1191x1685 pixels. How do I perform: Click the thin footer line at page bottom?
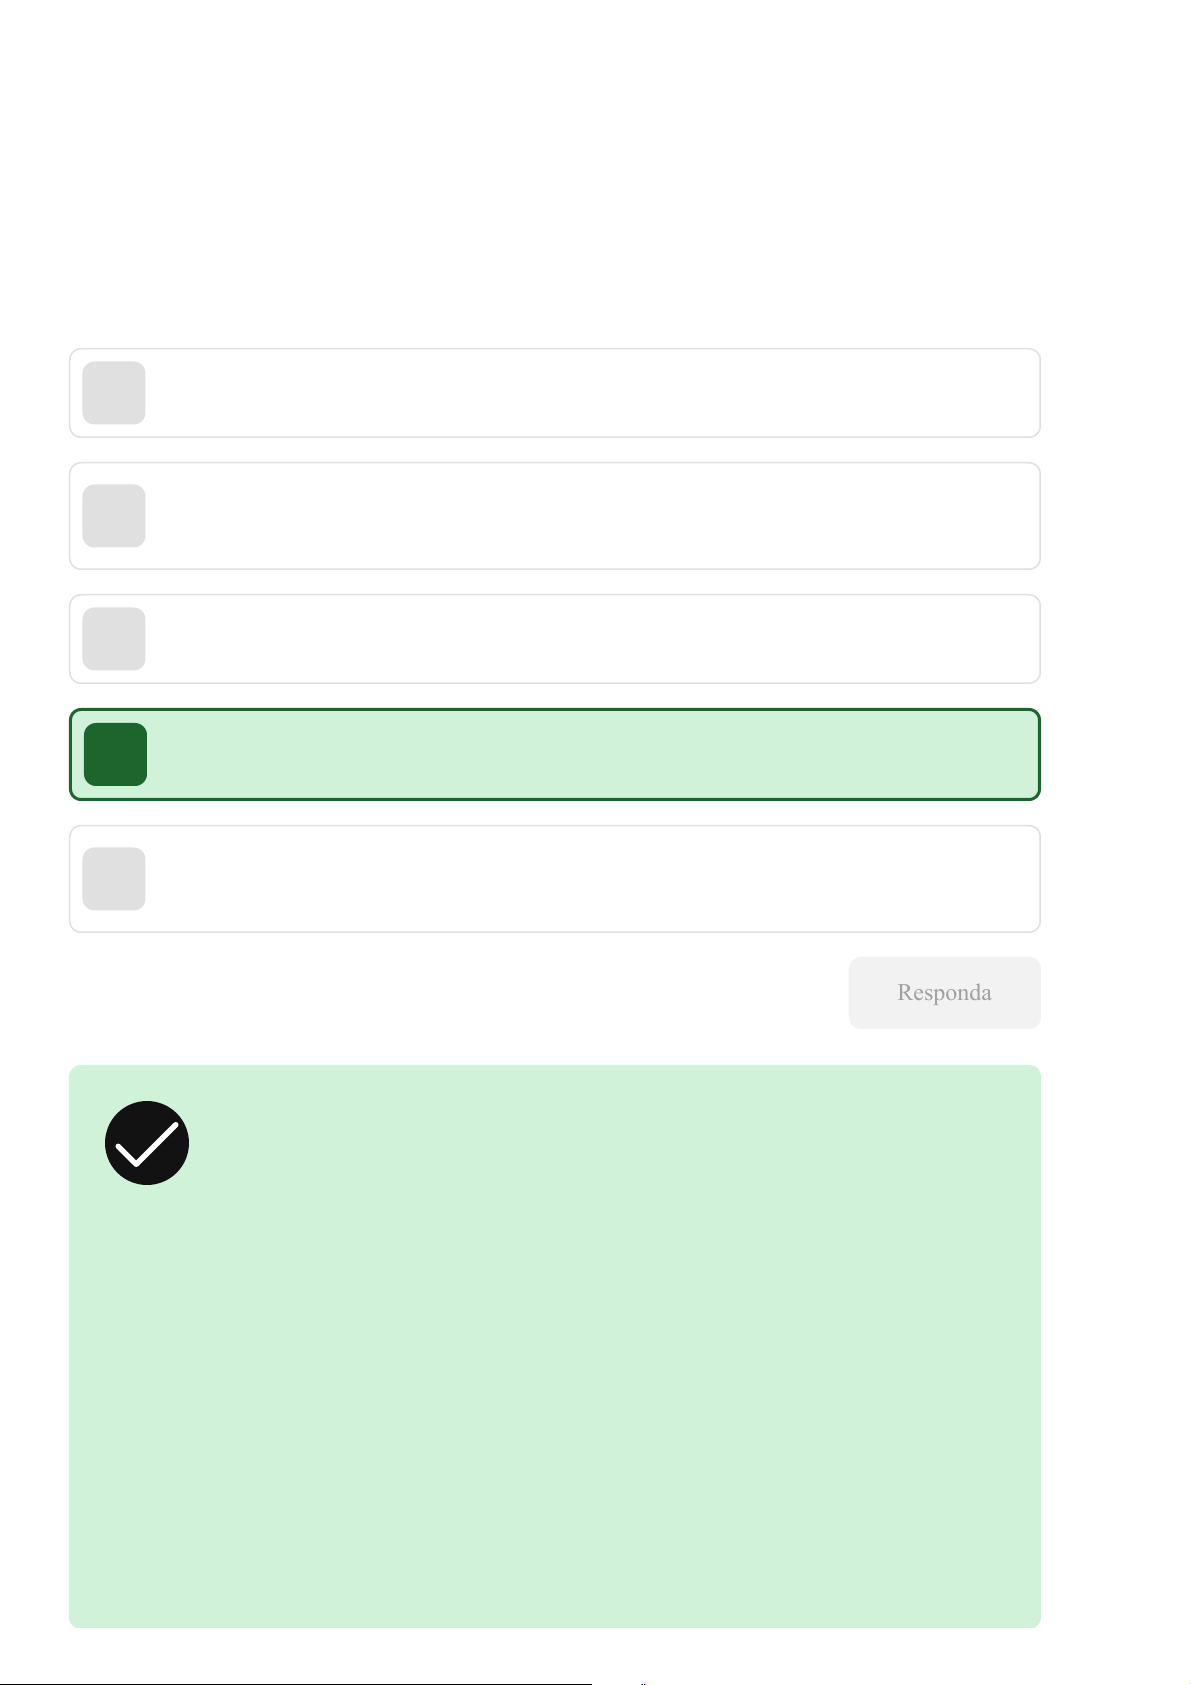click(300, 1683)
